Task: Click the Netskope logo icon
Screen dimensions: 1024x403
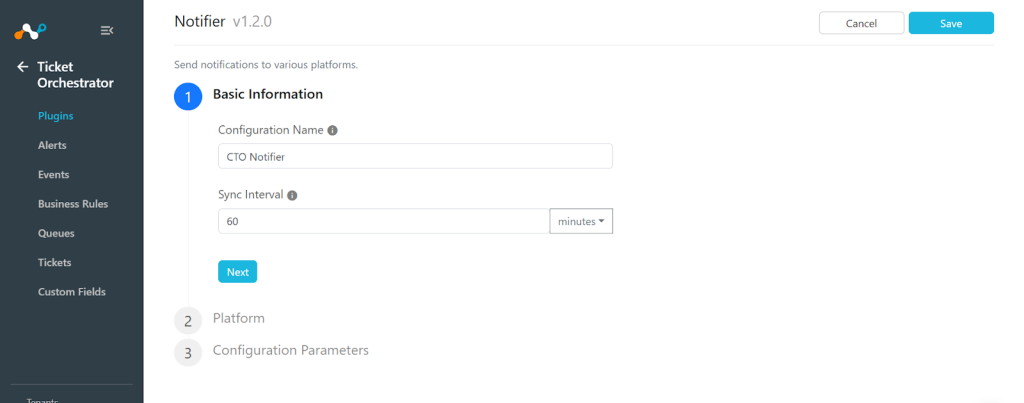Action: (30, 31)
